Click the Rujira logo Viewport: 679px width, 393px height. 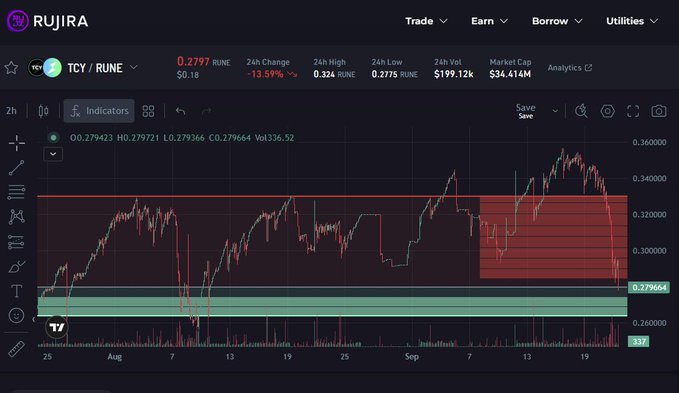point(47,21)
